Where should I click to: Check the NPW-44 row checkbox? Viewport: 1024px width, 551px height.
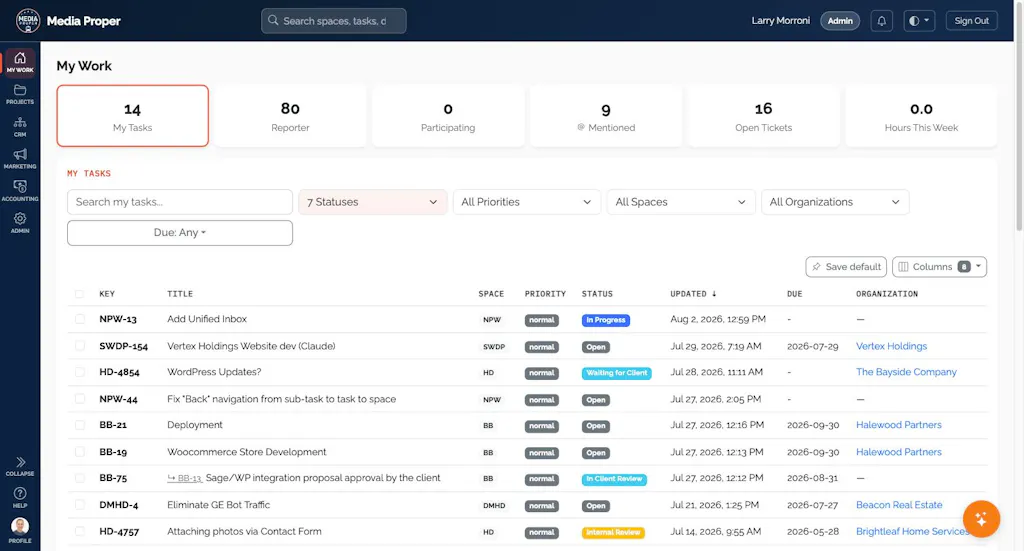80,399
